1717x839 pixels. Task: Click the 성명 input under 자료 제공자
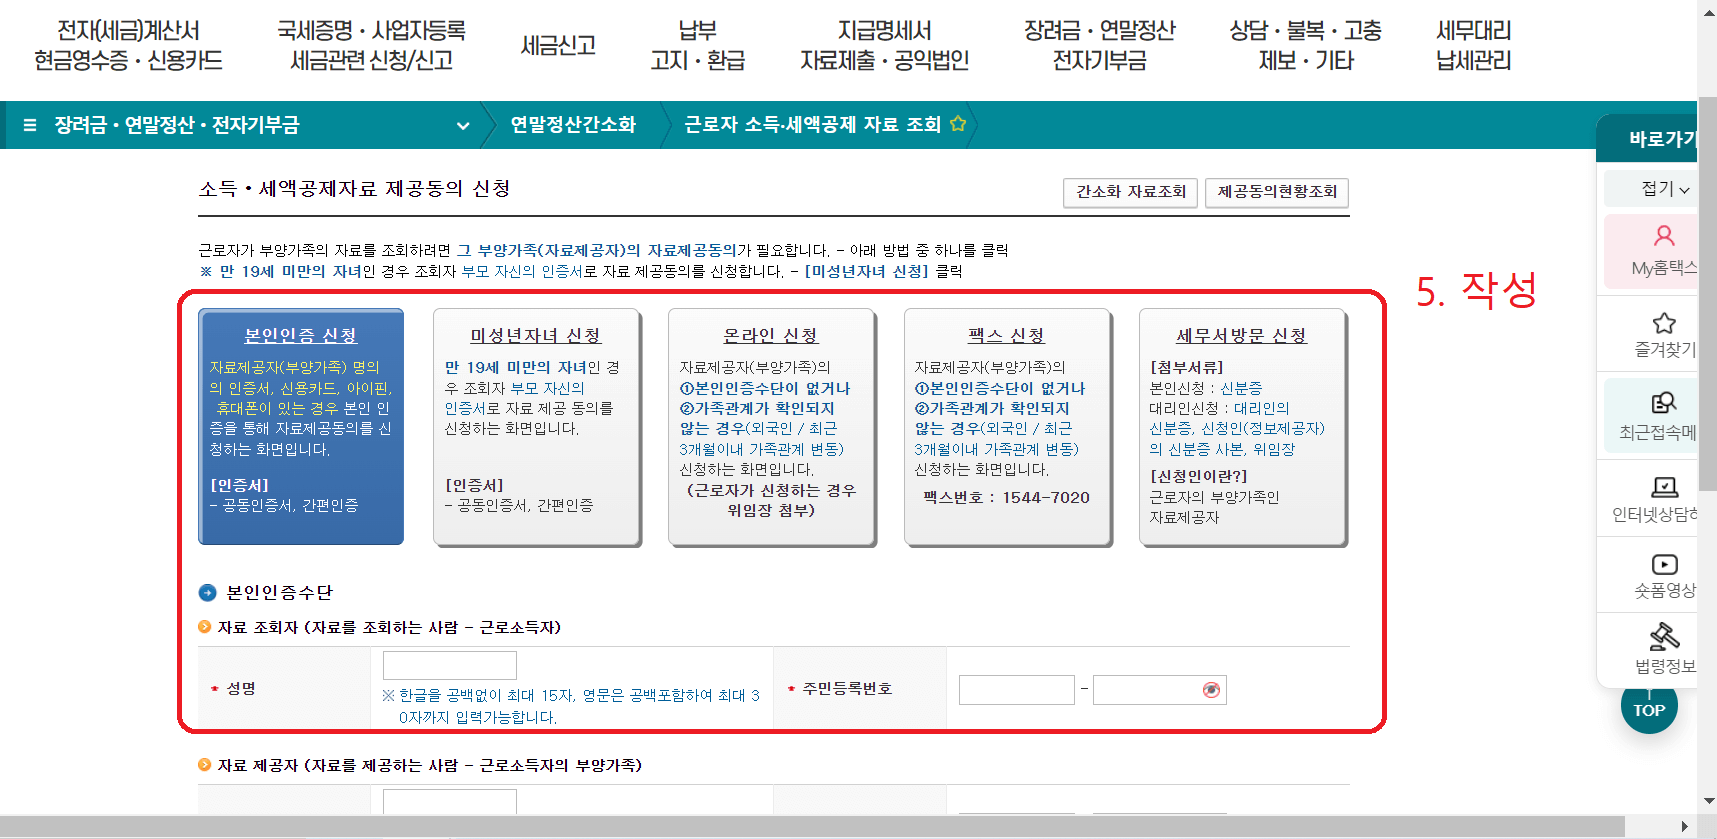(450, 801)
